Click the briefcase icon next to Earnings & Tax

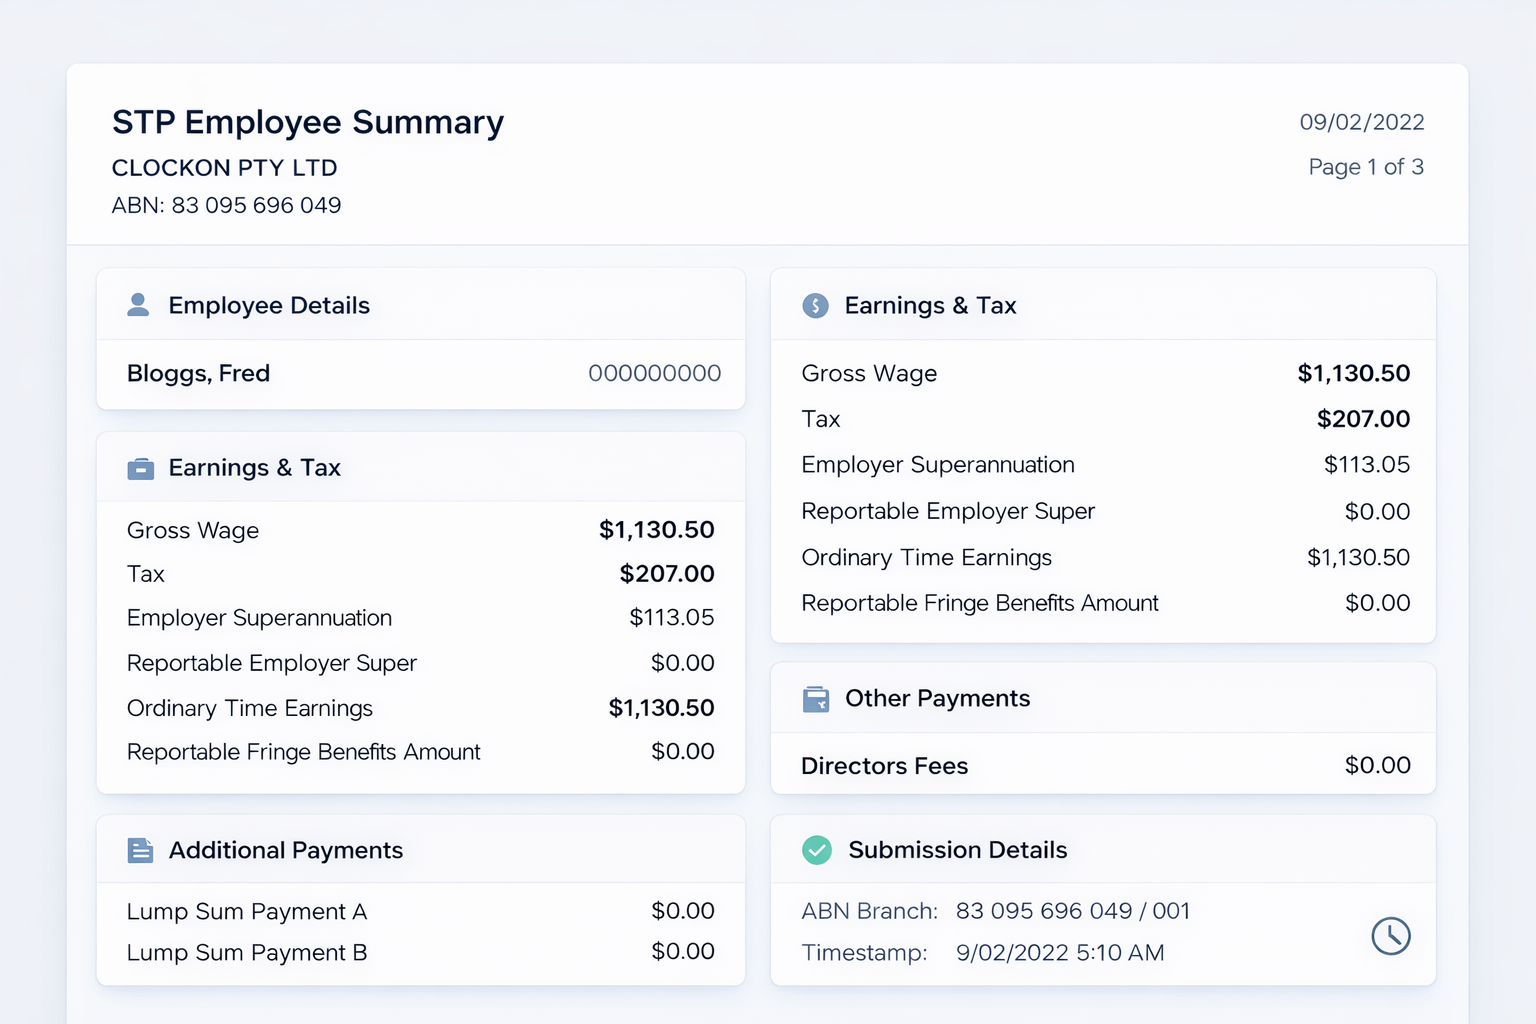coord(141,468)
